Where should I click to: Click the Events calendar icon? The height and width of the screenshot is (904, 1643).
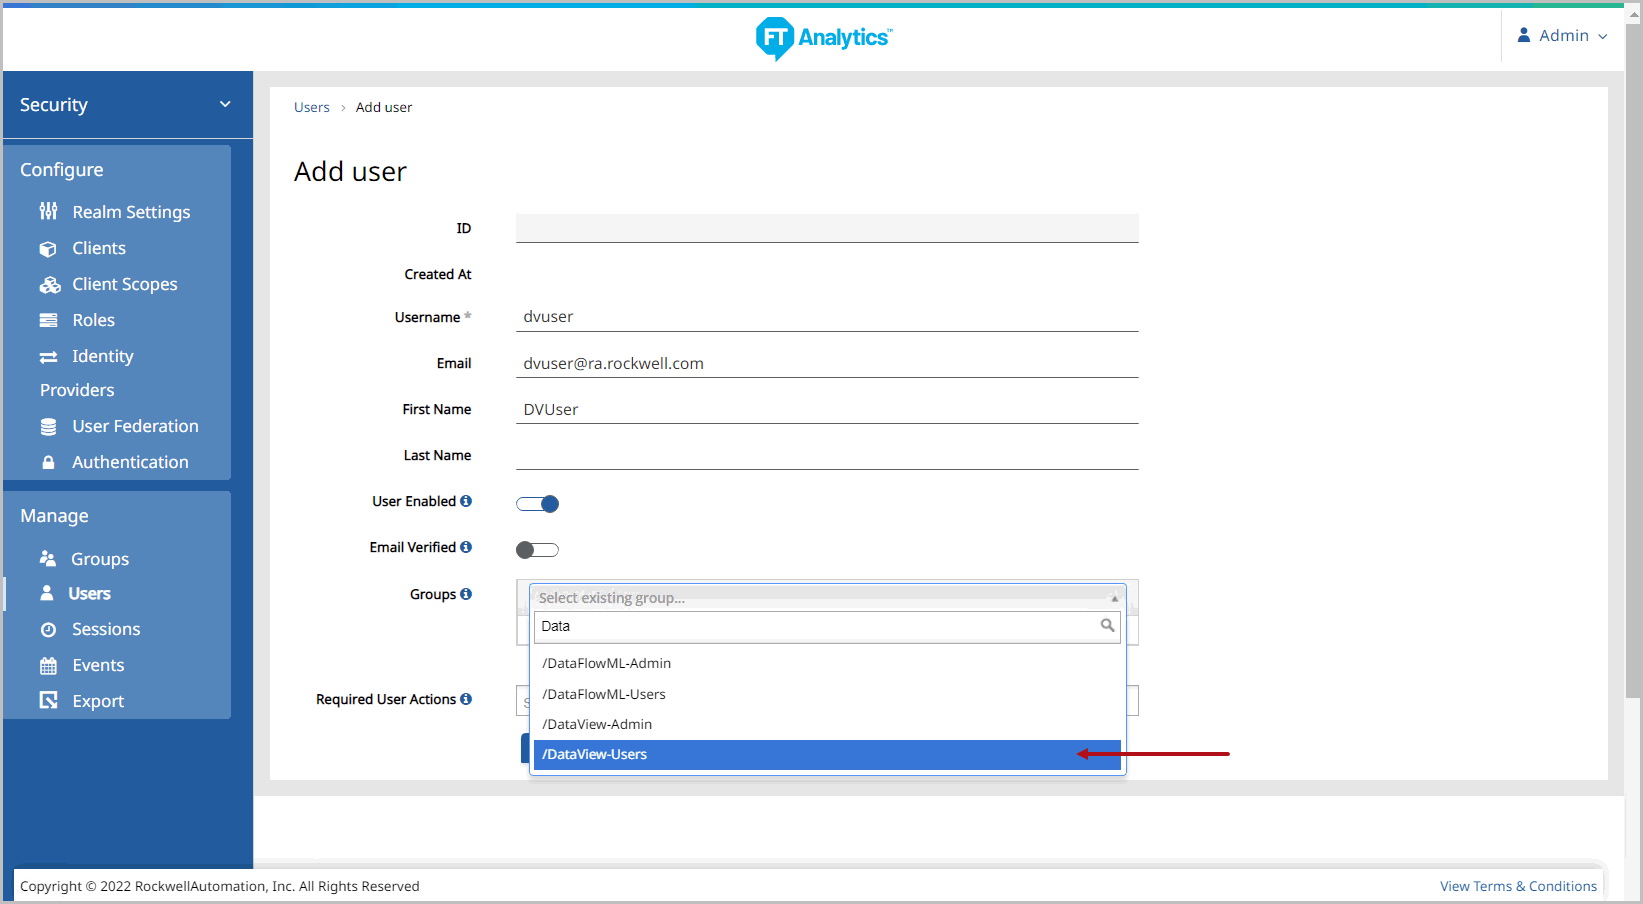pos(48,666)
